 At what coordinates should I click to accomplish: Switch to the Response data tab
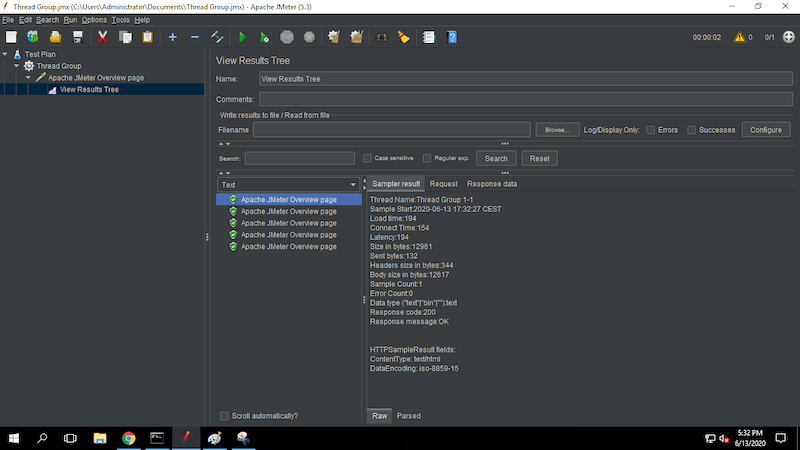(x=492, y=184)
